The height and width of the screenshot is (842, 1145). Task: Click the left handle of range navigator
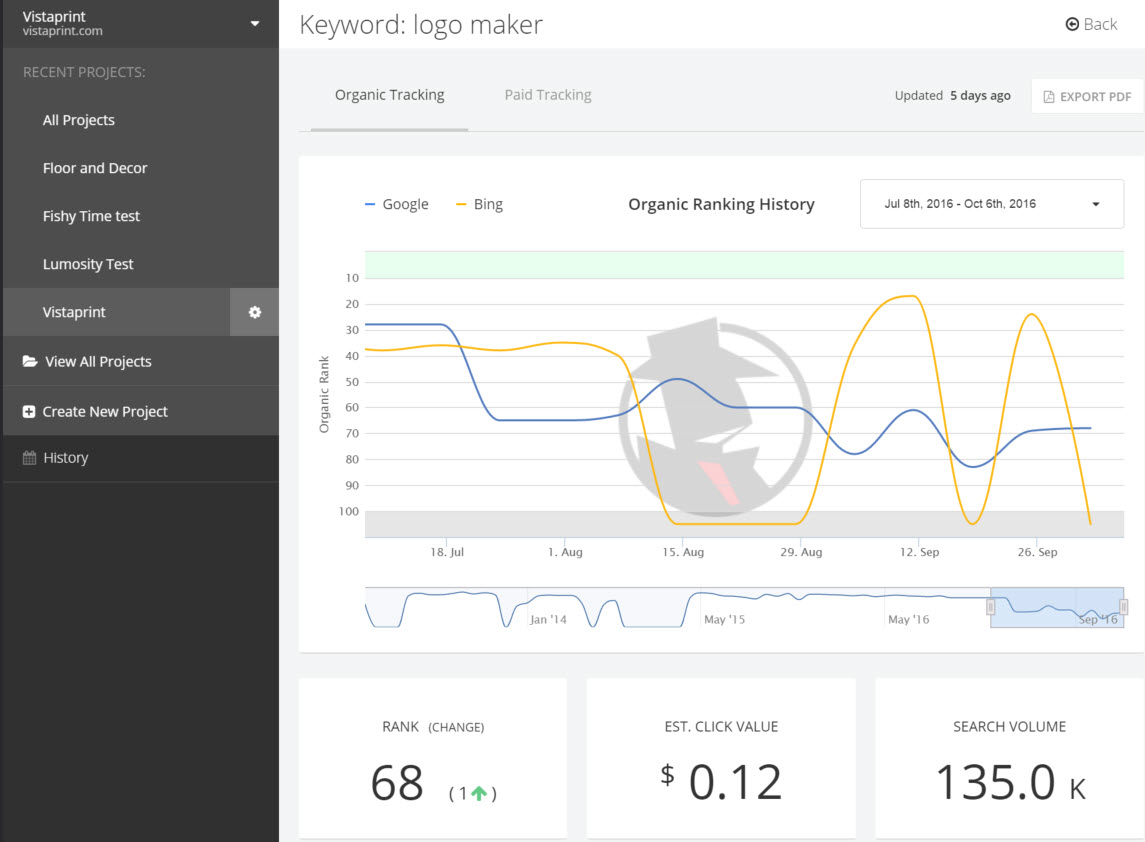click(991, 607)
